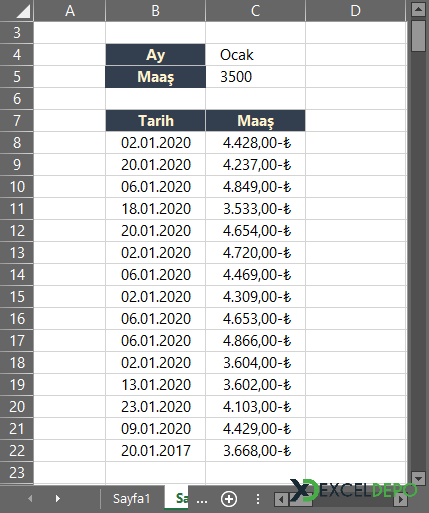This screenshot has height=513, width=429.
Task: Select column B header
Action: tap(155, 11)
